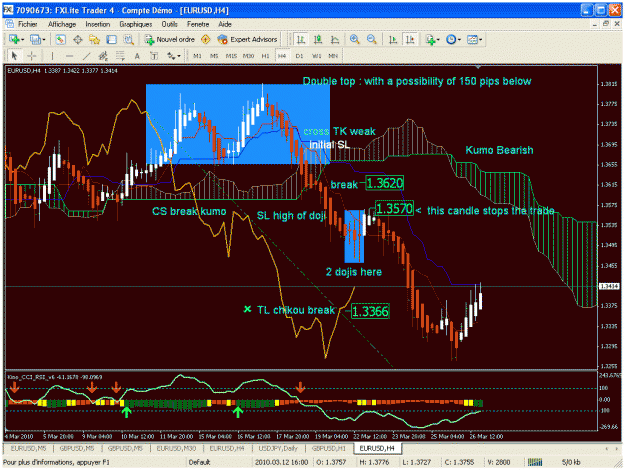Image resolution: width=625 pixels, height=470 pixels.
Task: Click the connection status bars icon
Action: point(535,462)
